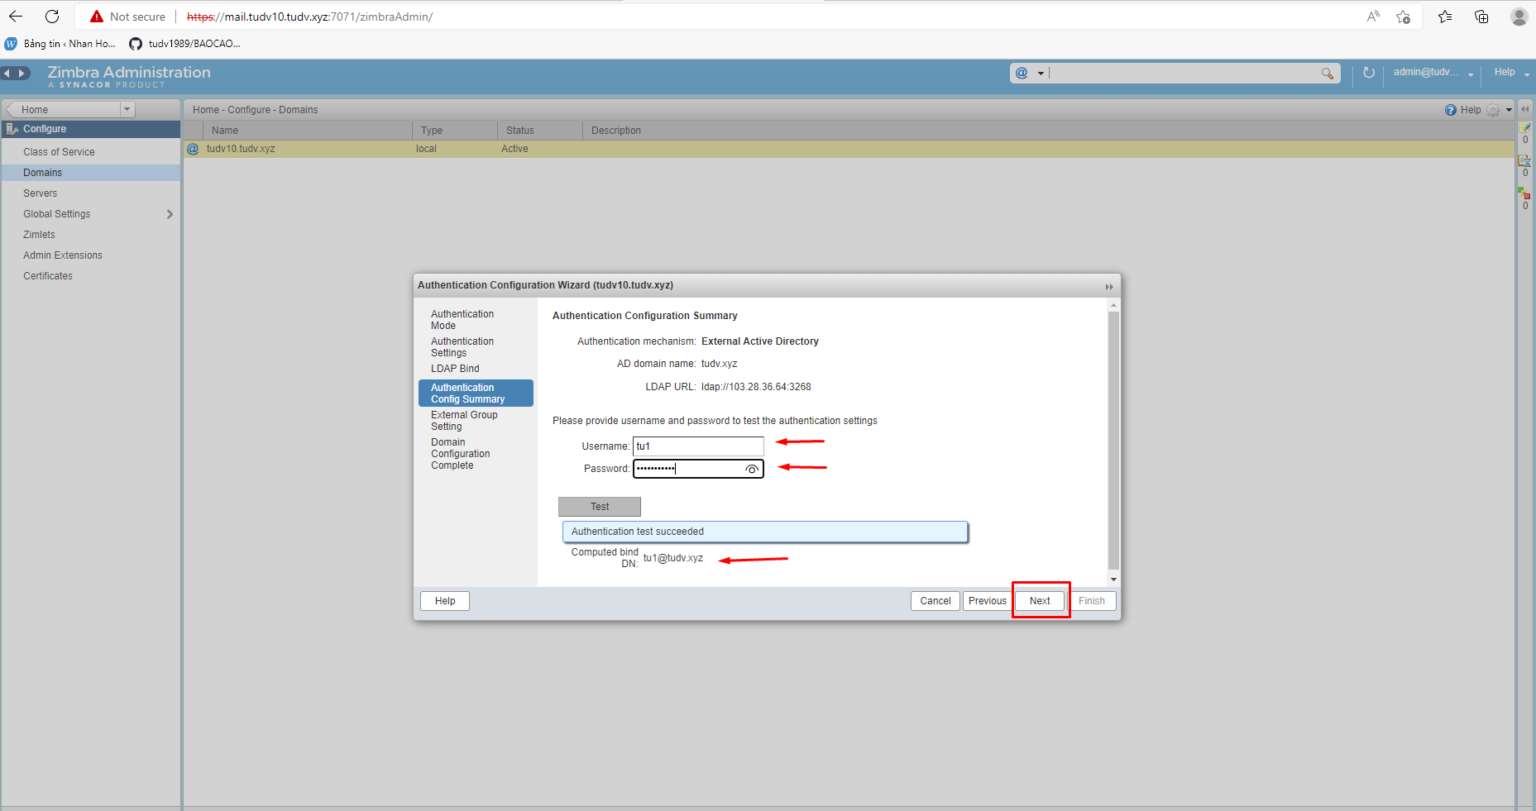This screenshot has height=811, width=1536.
Task: Toggle the password visibility eye icon
Action: tap(752, 468)
